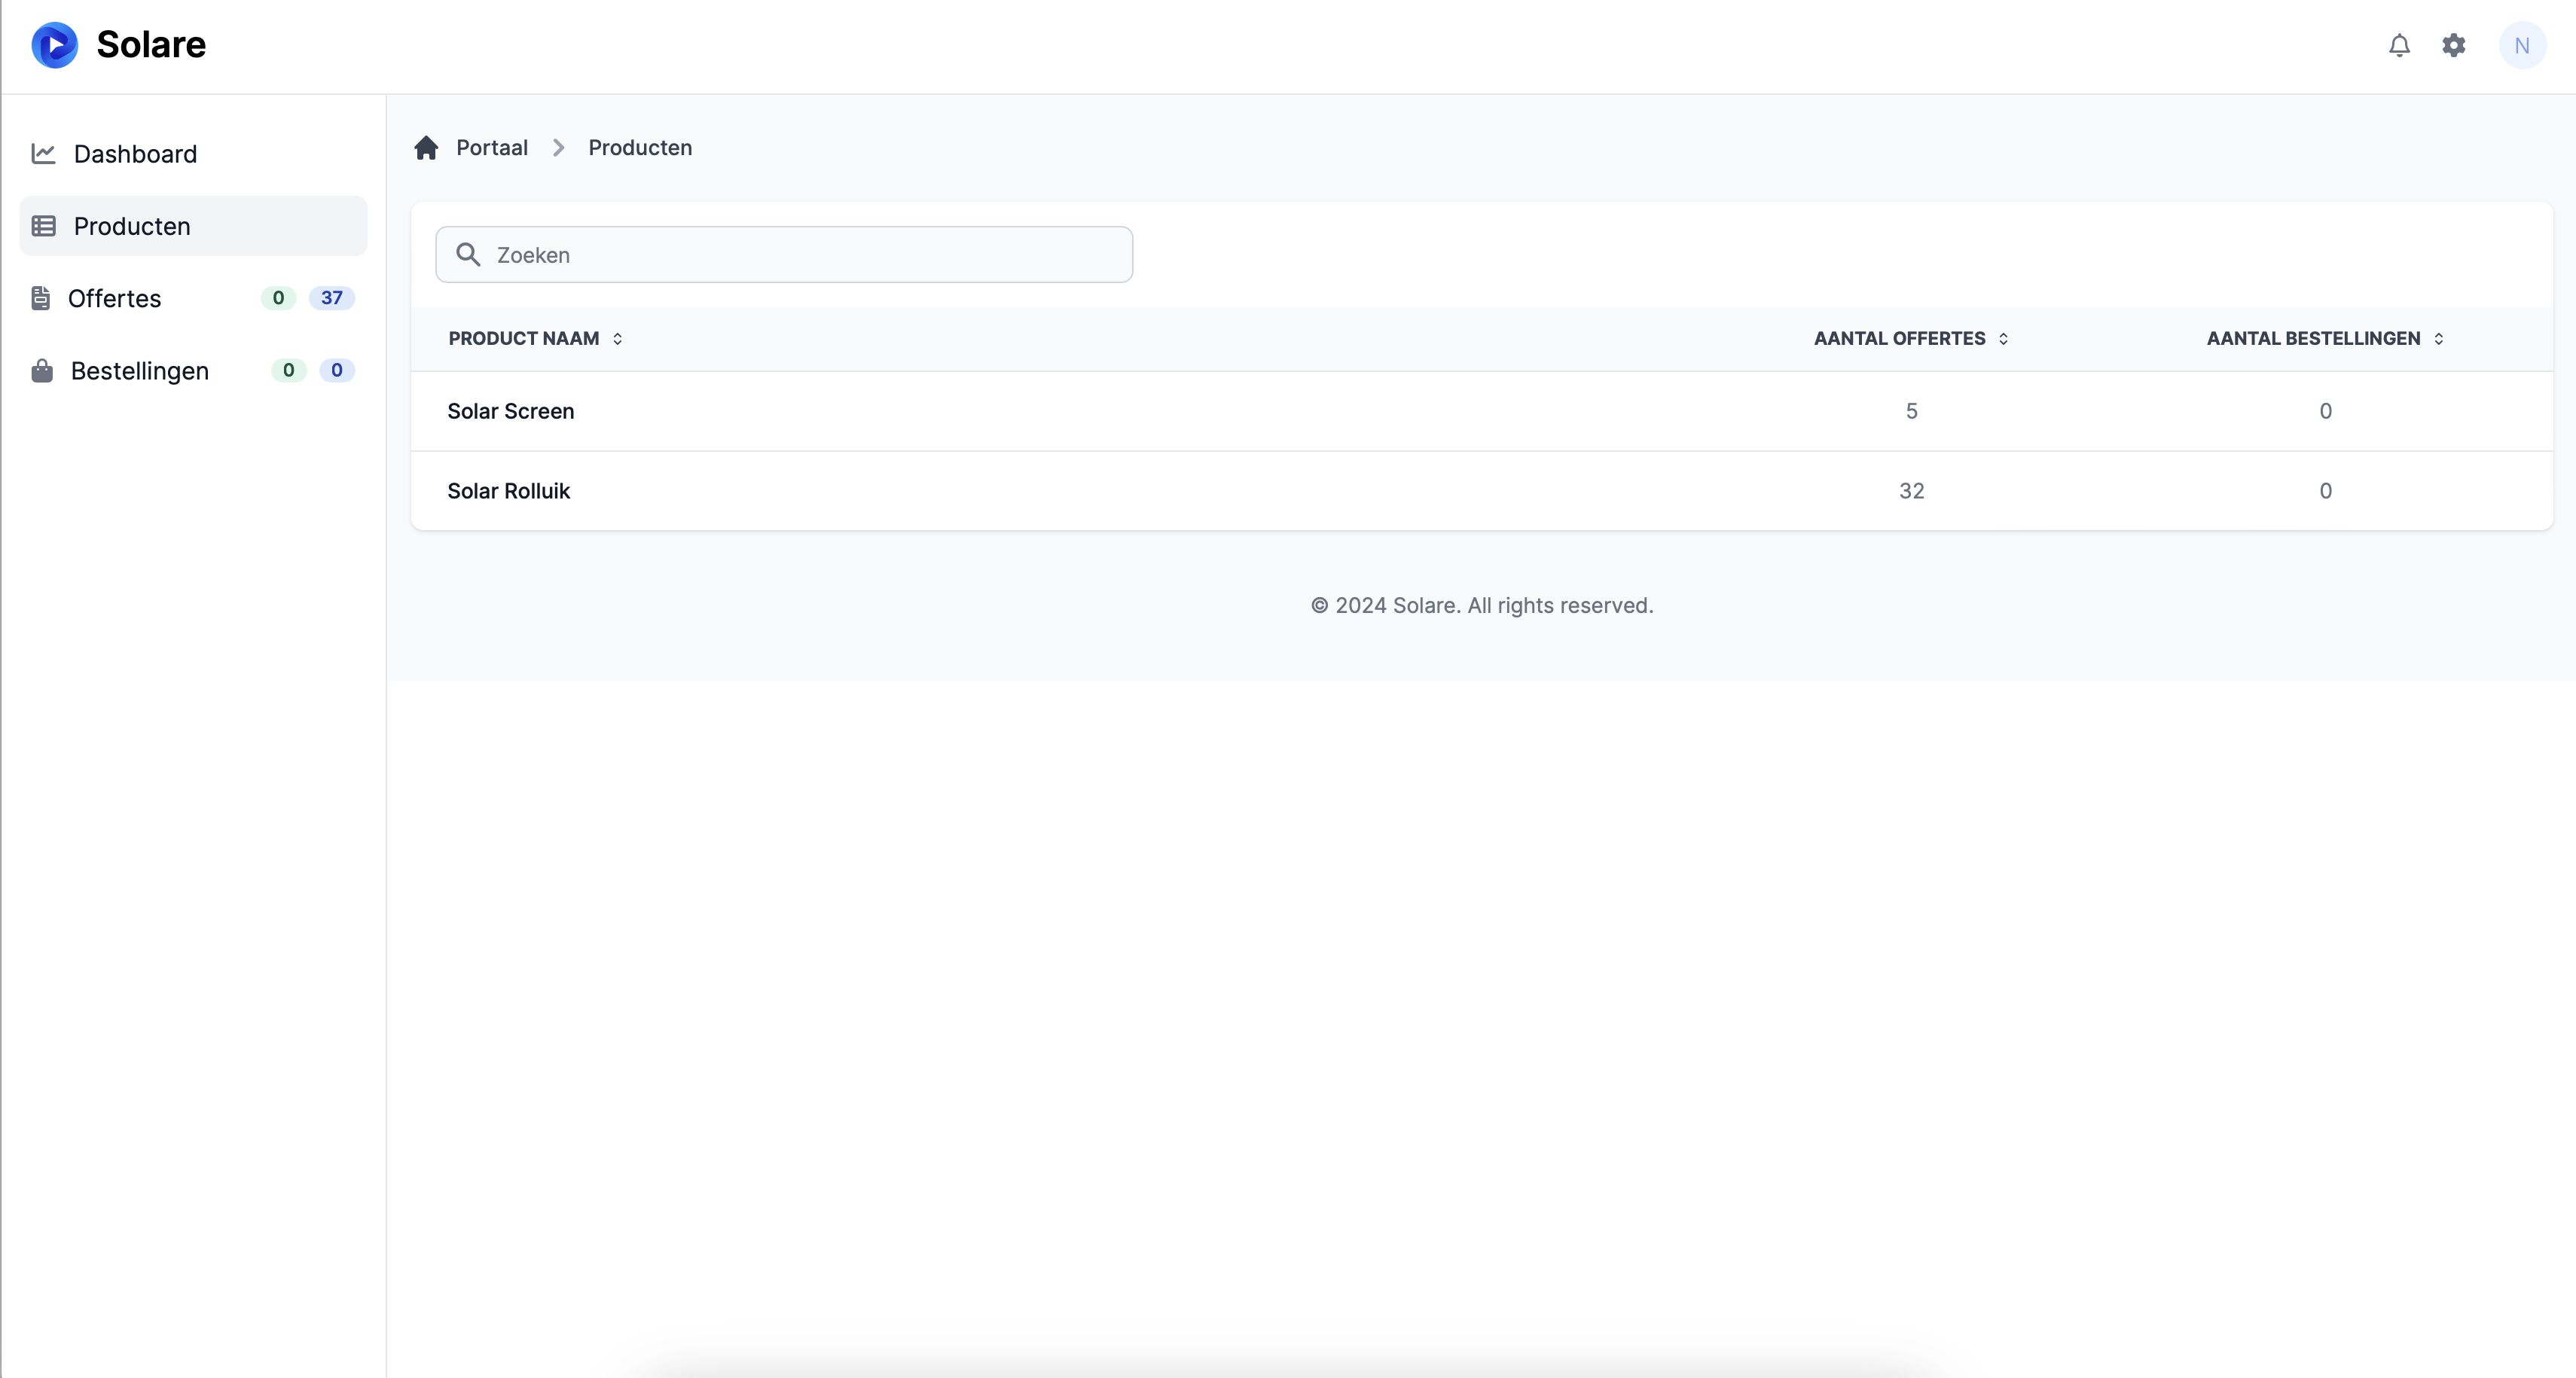The width and height of the screenshot is (2576, 1378).
Task: Click Bestellingen blue badge 0
Action: click(337, 370)
